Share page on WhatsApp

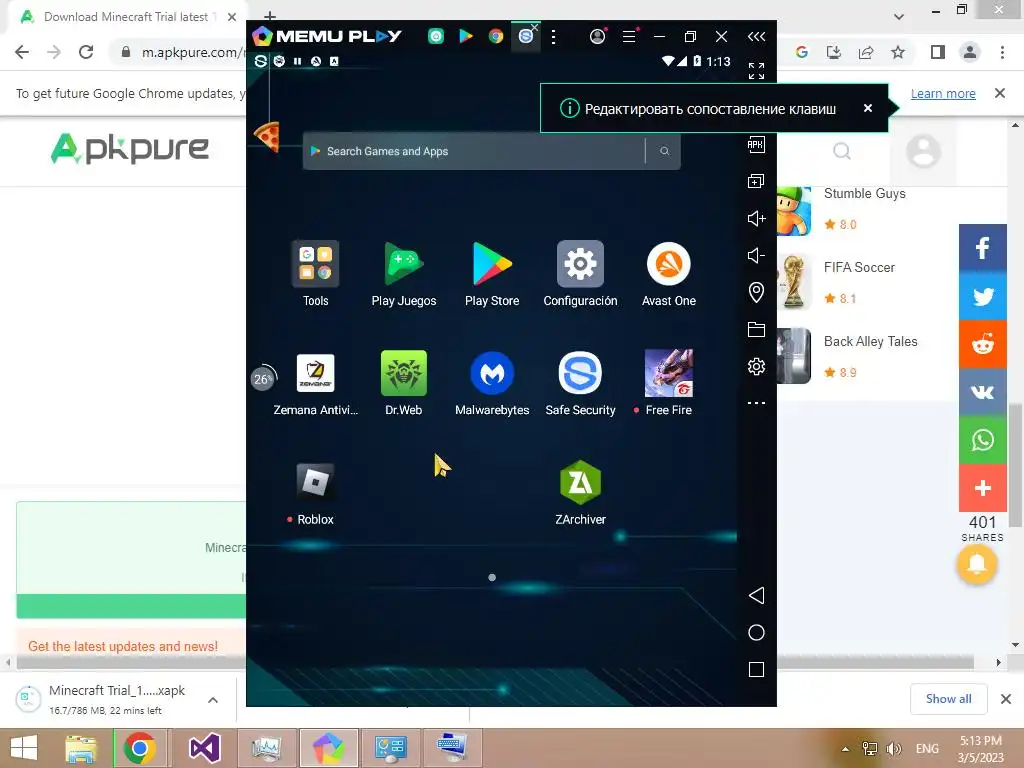tap(982, 440)
